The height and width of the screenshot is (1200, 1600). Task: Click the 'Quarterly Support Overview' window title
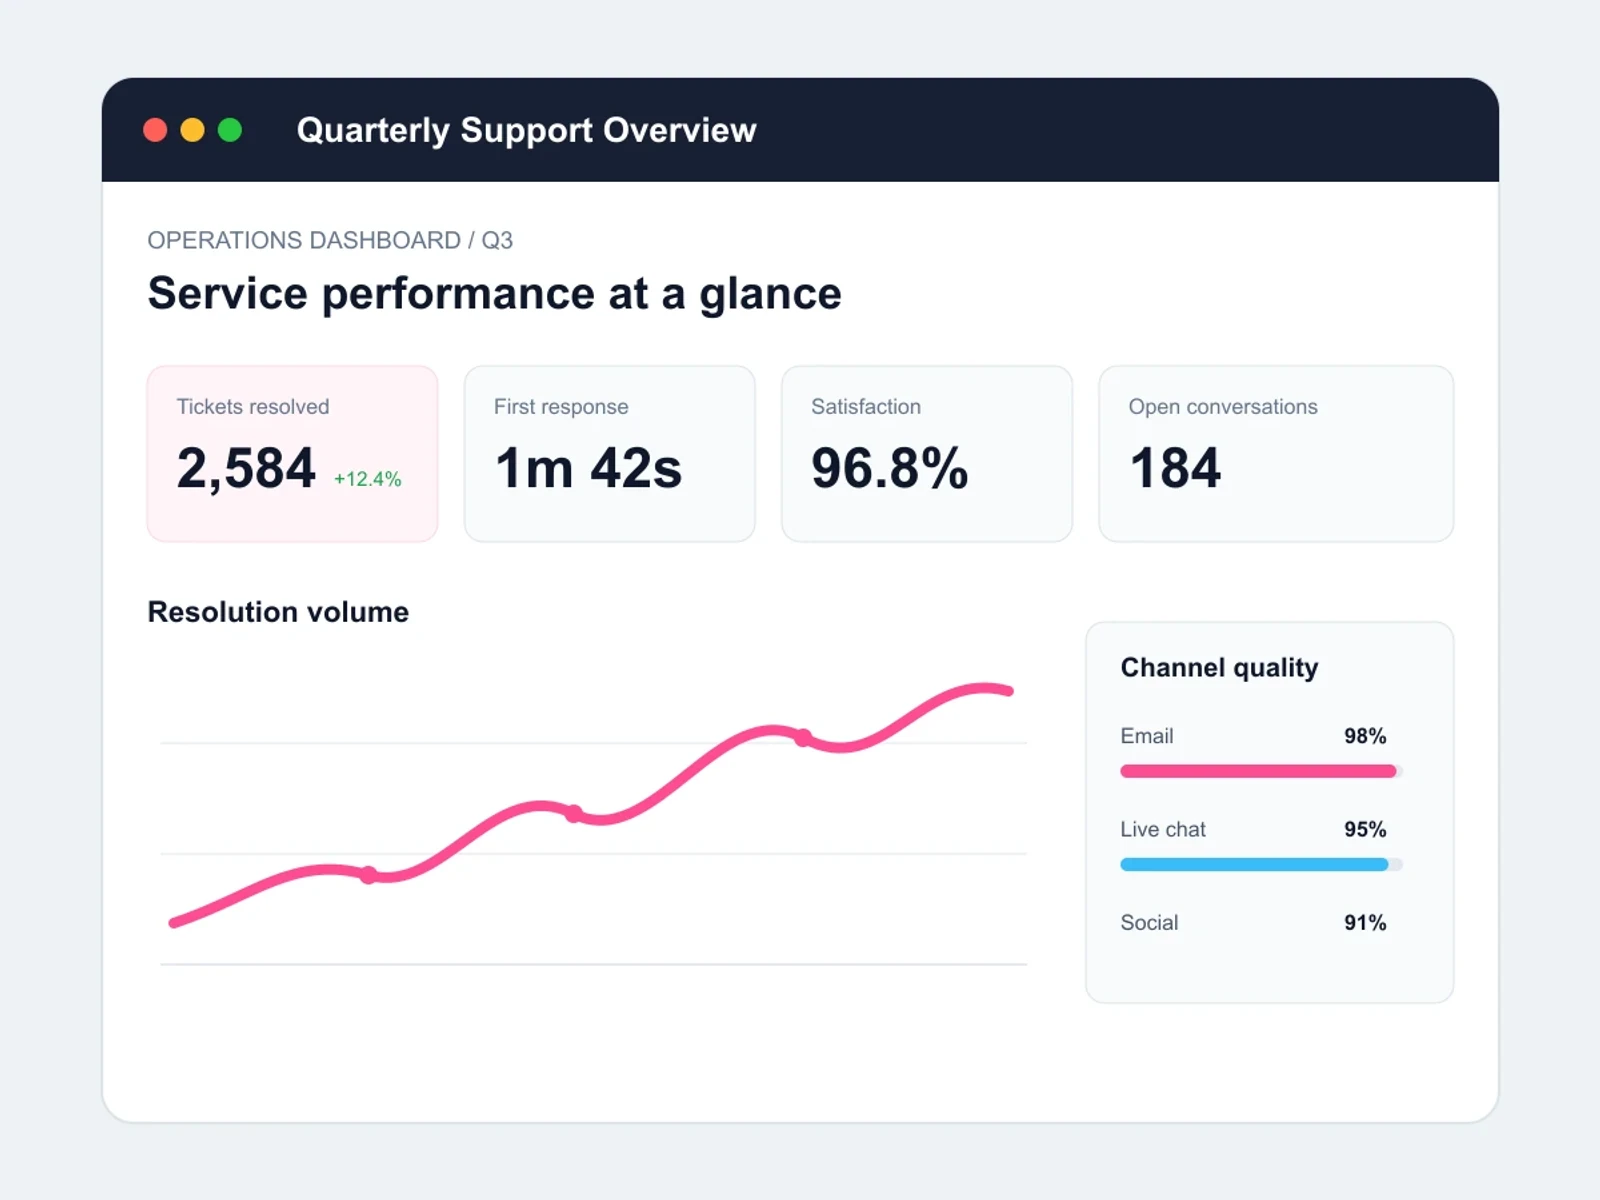tap(526, 130)
